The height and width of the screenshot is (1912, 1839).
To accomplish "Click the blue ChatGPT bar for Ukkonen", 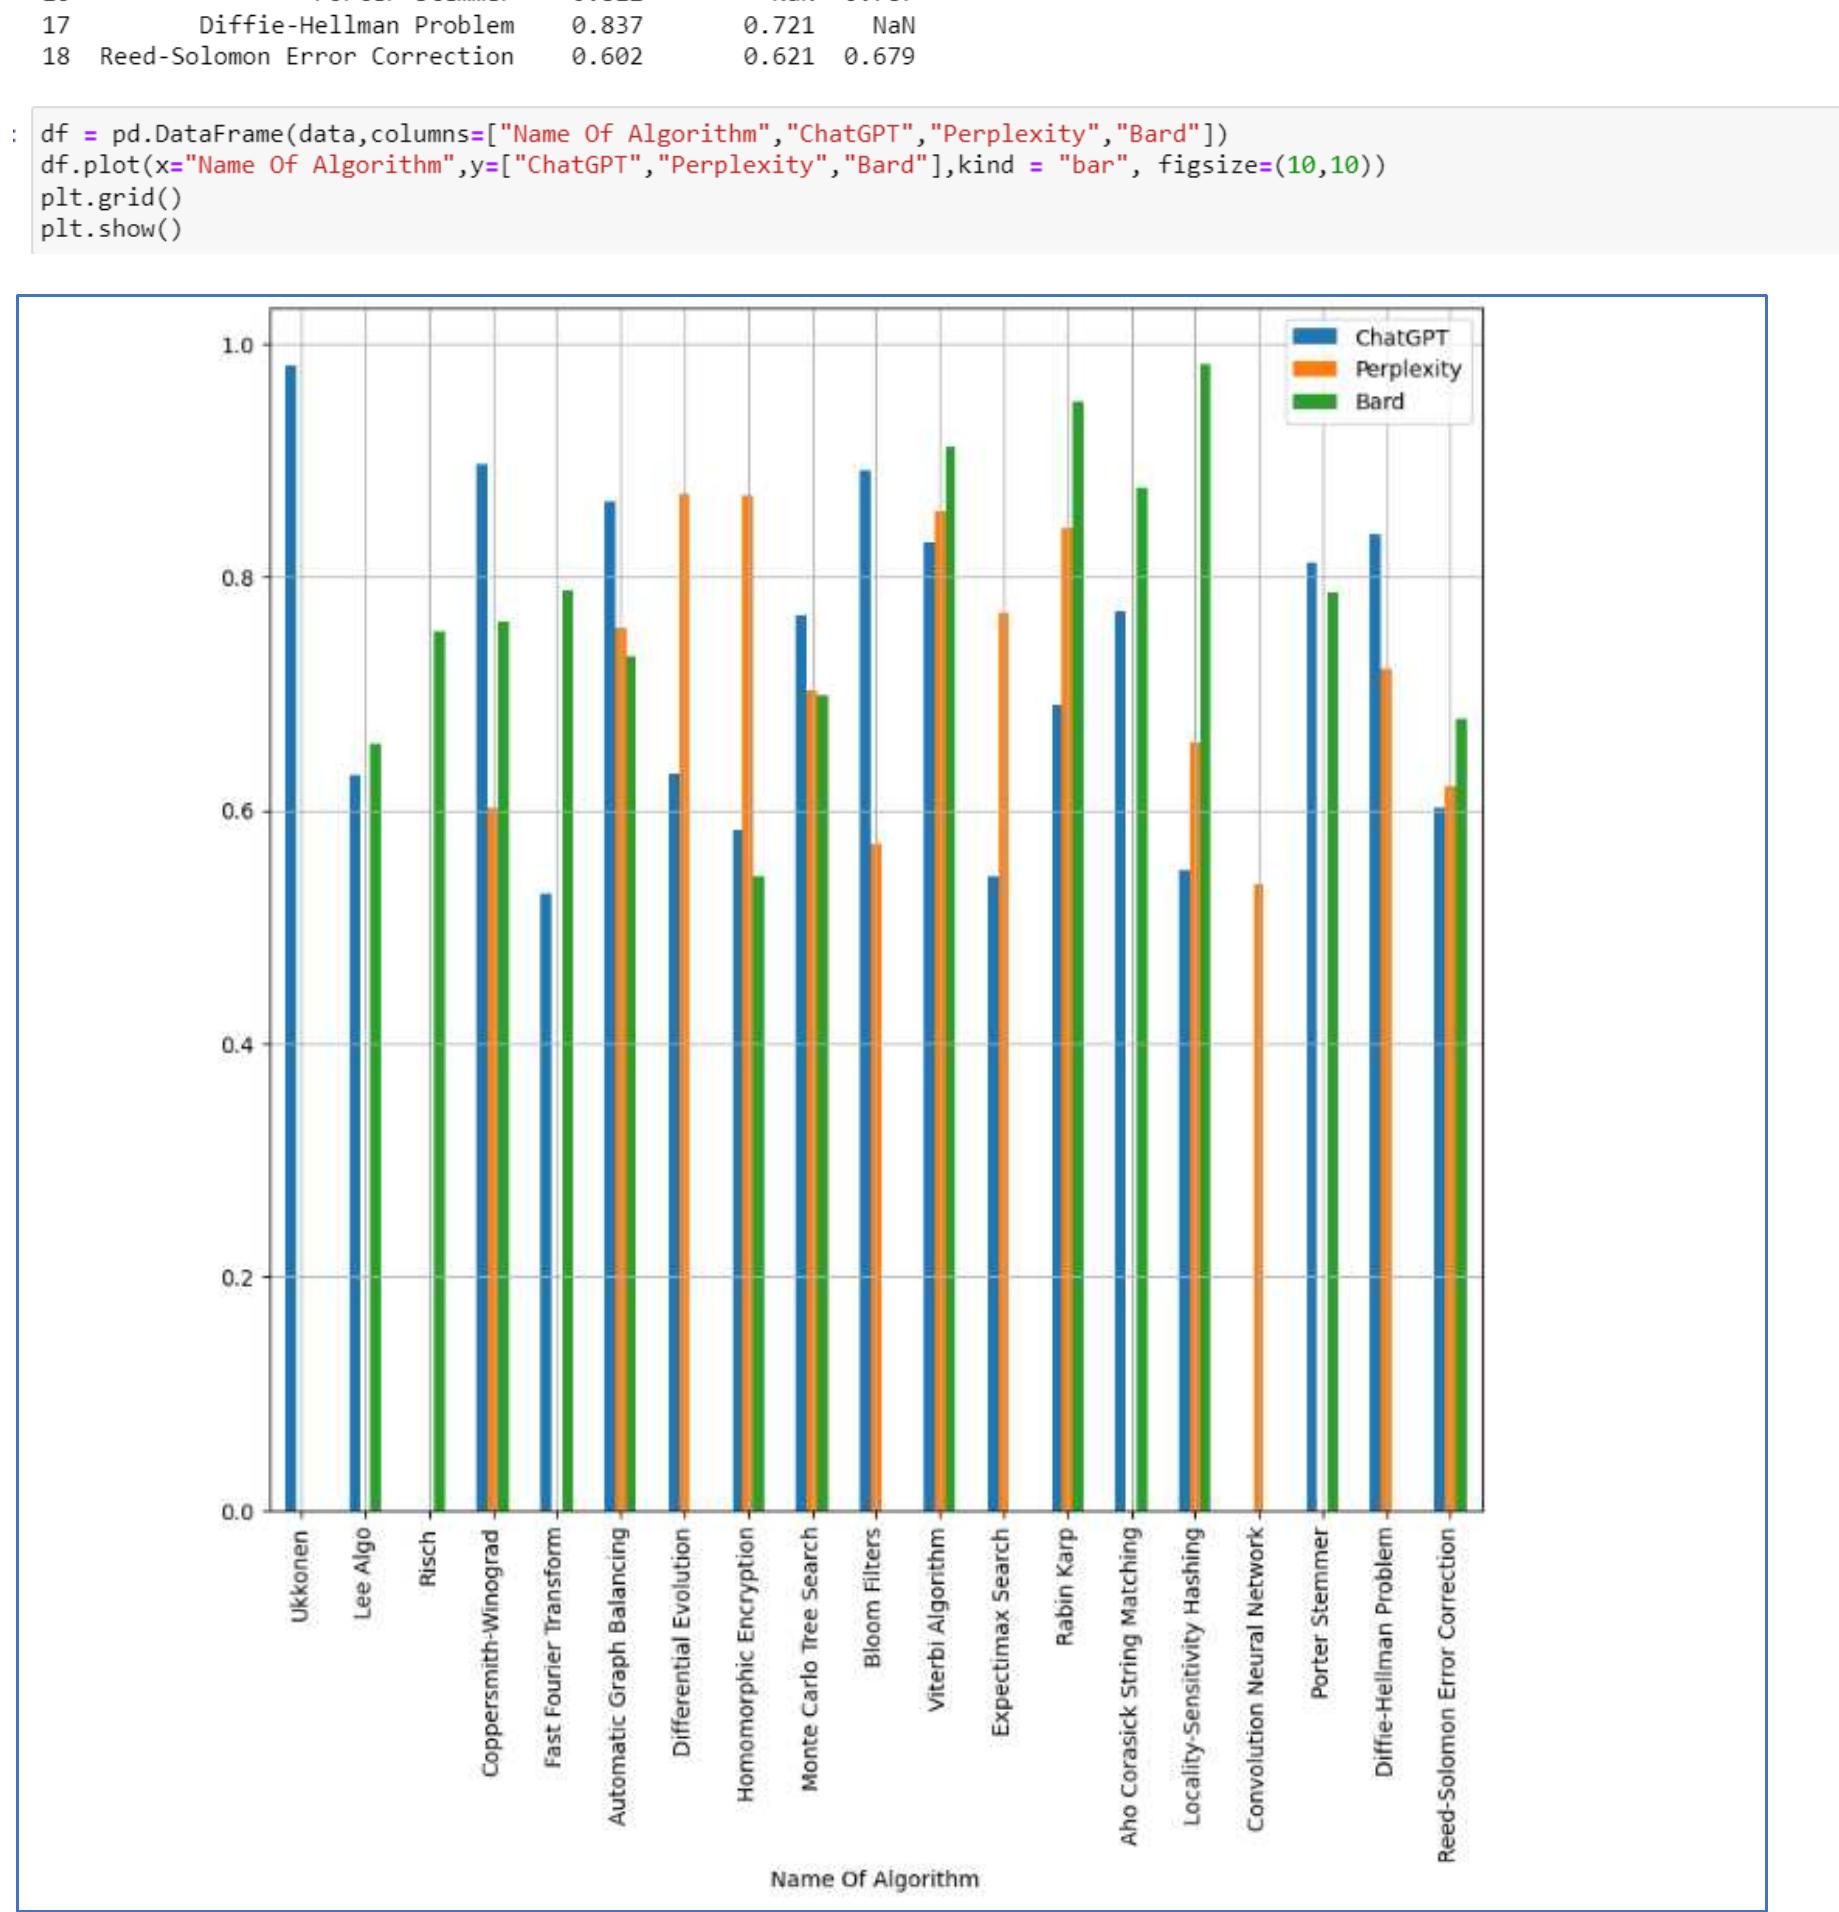I will [291, 938].
